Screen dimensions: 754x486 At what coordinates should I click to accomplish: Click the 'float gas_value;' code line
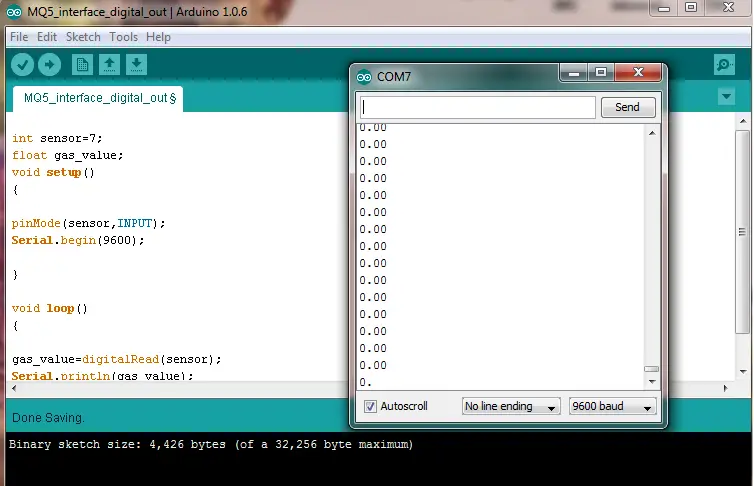pyautogui.click(x=68, y=156)
